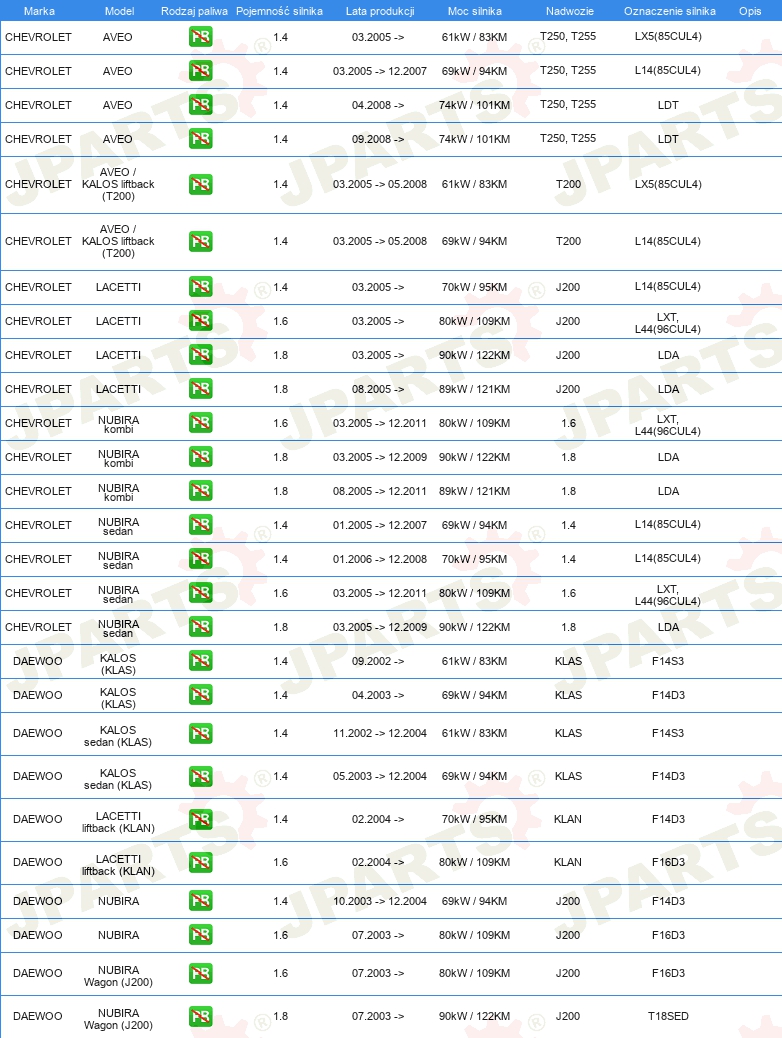The width and height of the screenshot is (782, 1038).
Task: Select DAEWOO brand cell in T18SED row
Action: (x=38, y=1016)
